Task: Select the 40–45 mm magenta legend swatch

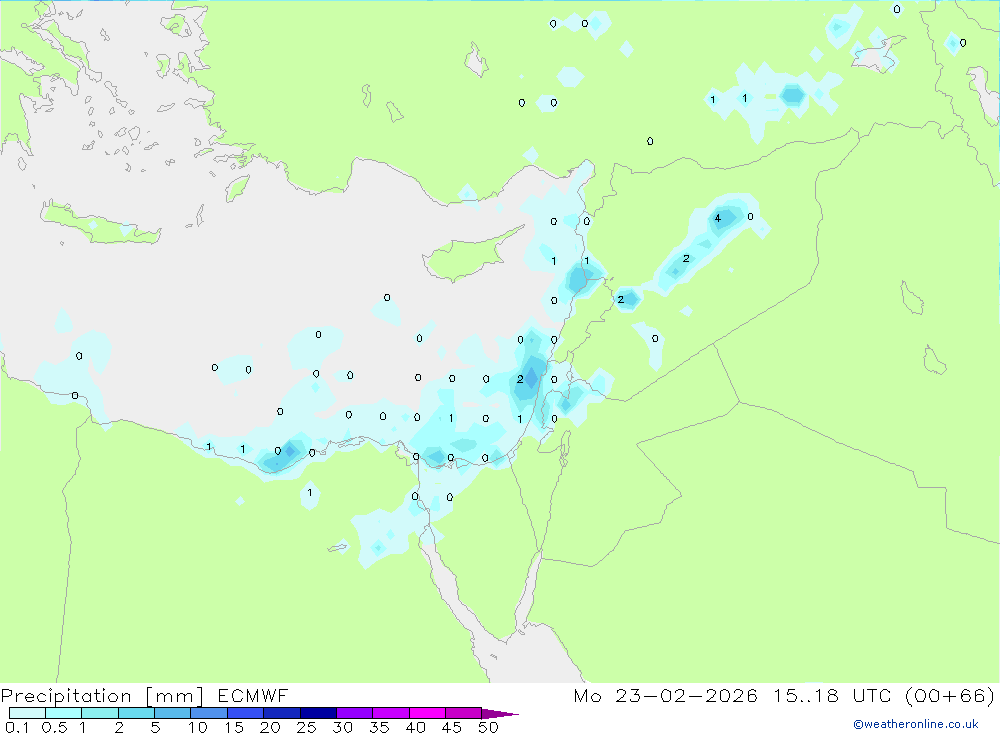Action: [427, 713]
